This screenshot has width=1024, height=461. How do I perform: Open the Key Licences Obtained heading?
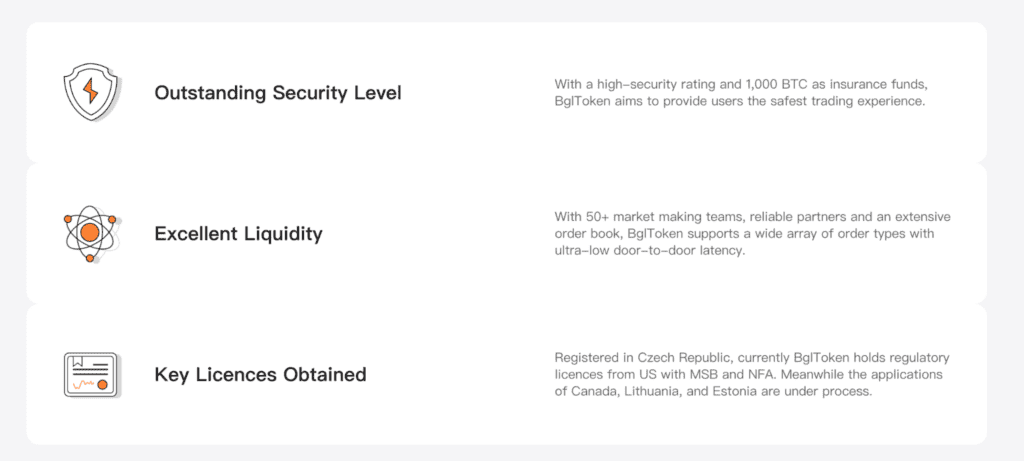pyautogui.click(x=260, y=375)
